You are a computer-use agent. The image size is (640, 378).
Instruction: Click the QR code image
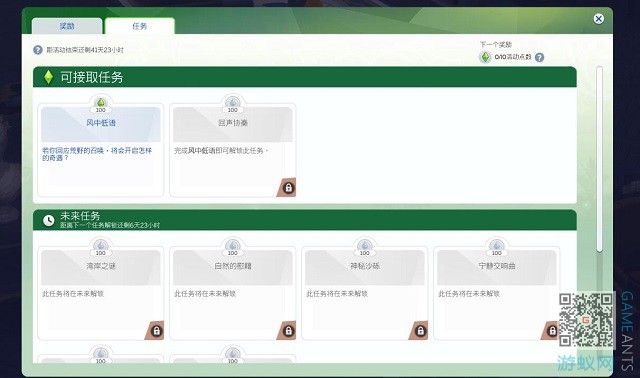tap(587, 320)
